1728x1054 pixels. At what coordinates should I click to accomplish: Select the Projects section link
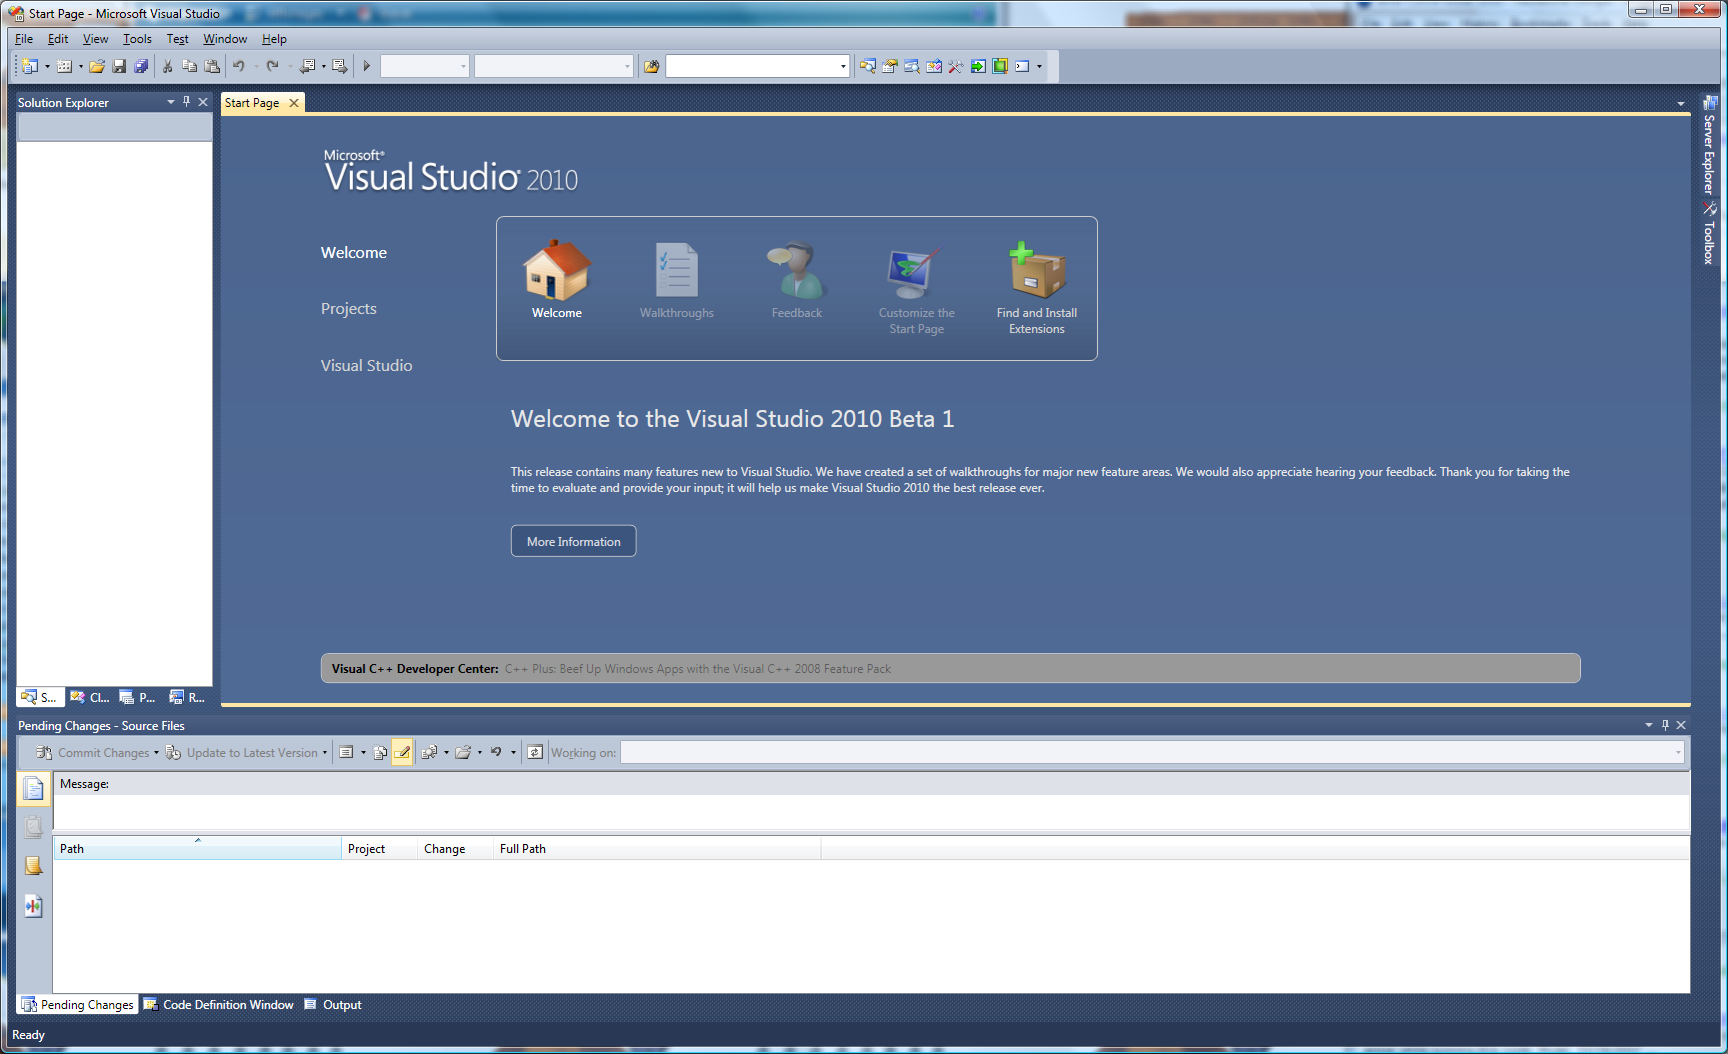coord(349,309)
